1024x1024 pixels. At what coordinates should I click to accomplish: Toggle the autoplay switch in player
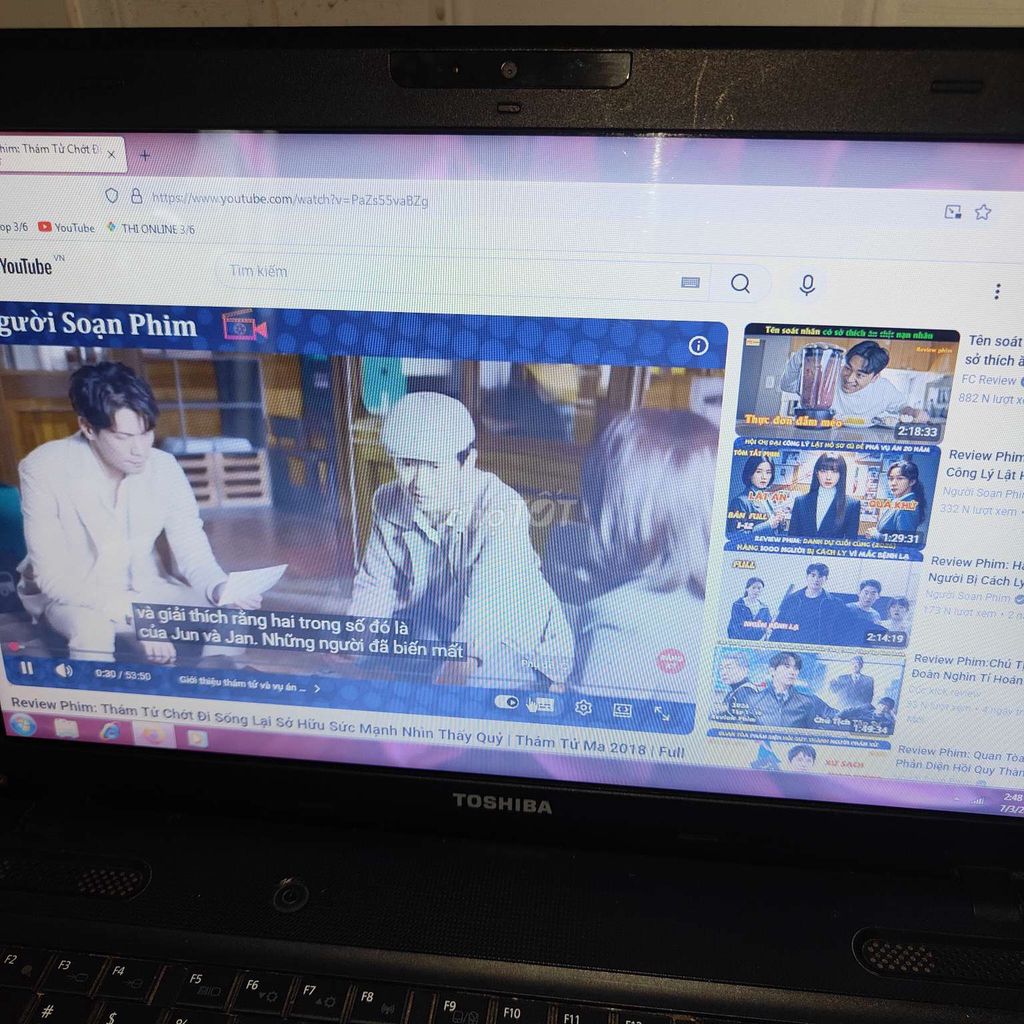tap(506, 701)
